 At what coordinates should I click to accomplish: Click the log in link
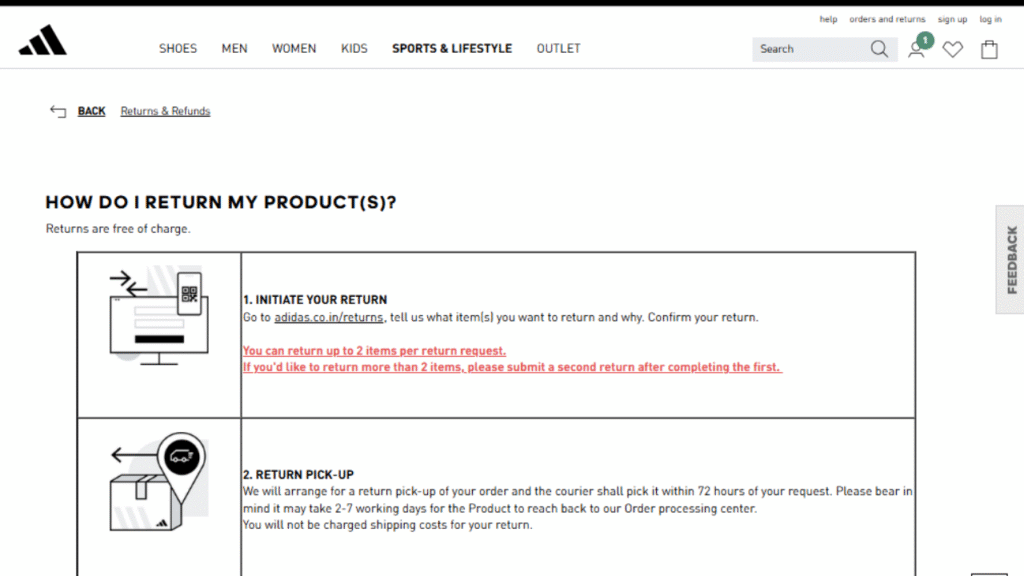990,19
